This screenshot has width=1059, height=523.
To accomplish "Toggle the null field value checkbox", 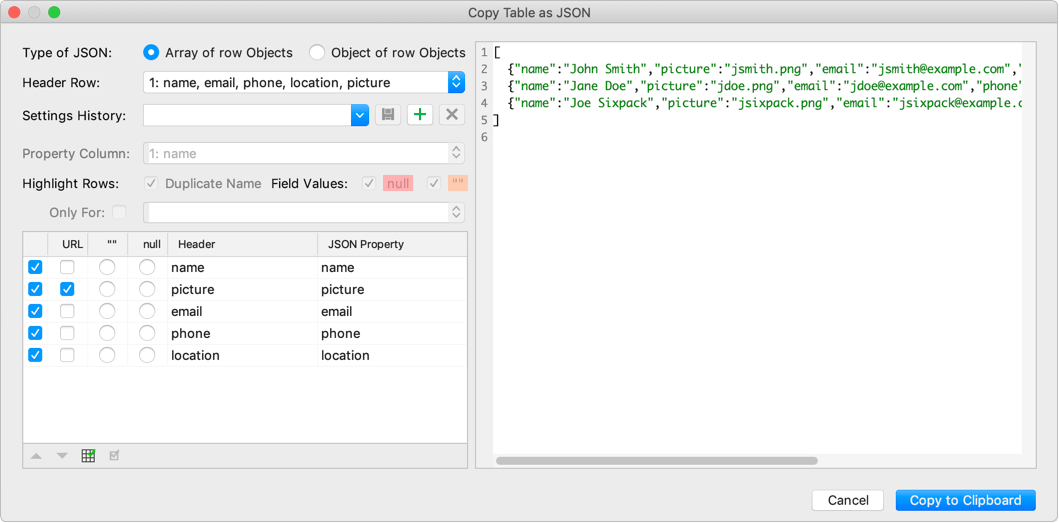I will click(369, 183).
